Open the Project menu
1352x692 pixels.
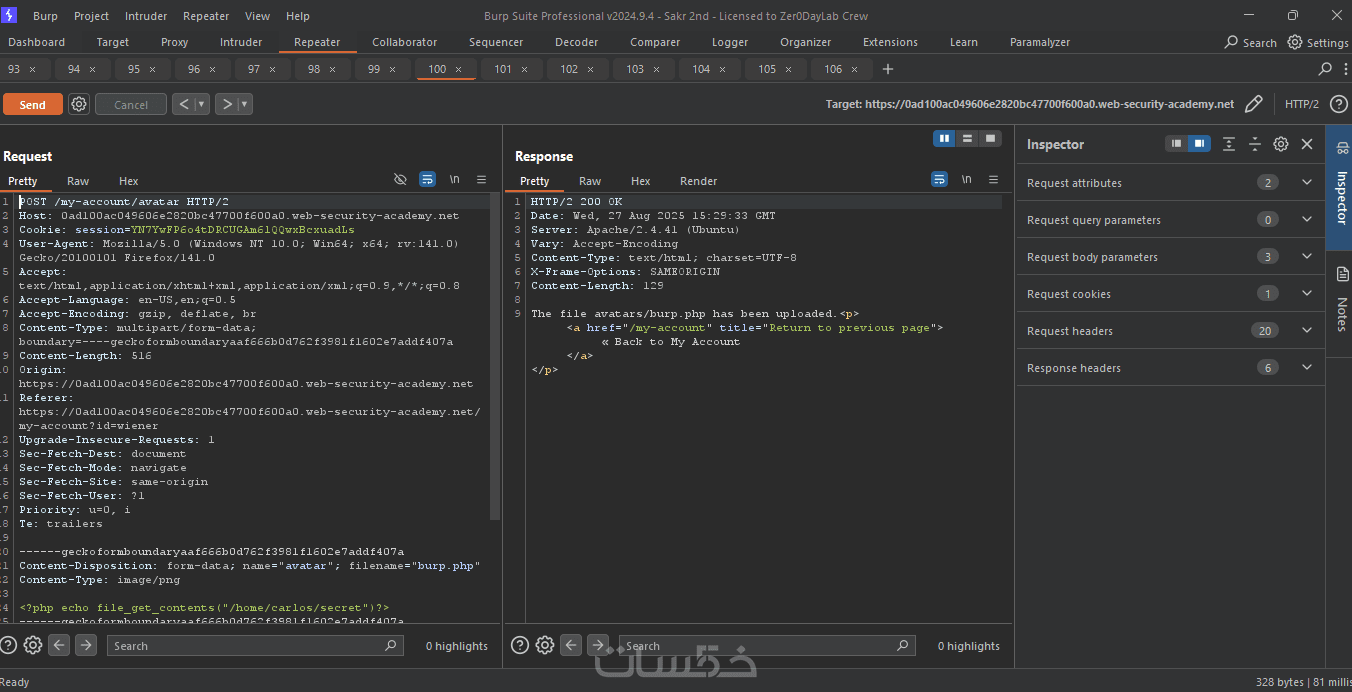click(x=92, y=16)
